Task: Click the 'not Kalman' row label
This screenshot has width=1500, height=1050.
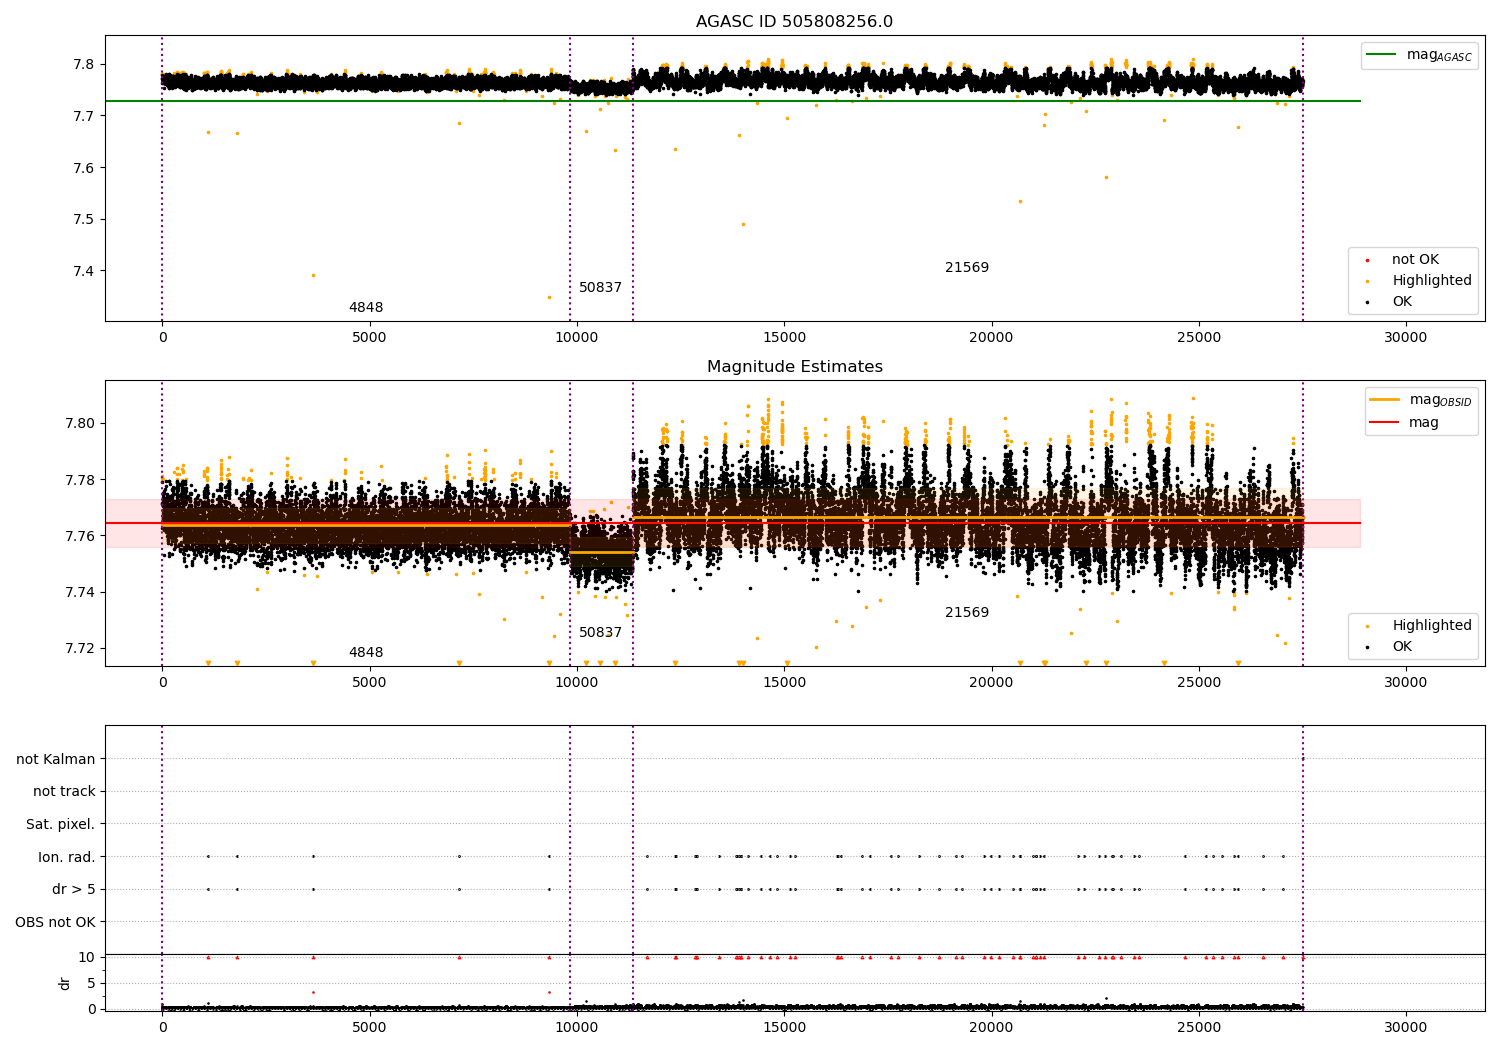Action: 56,759
